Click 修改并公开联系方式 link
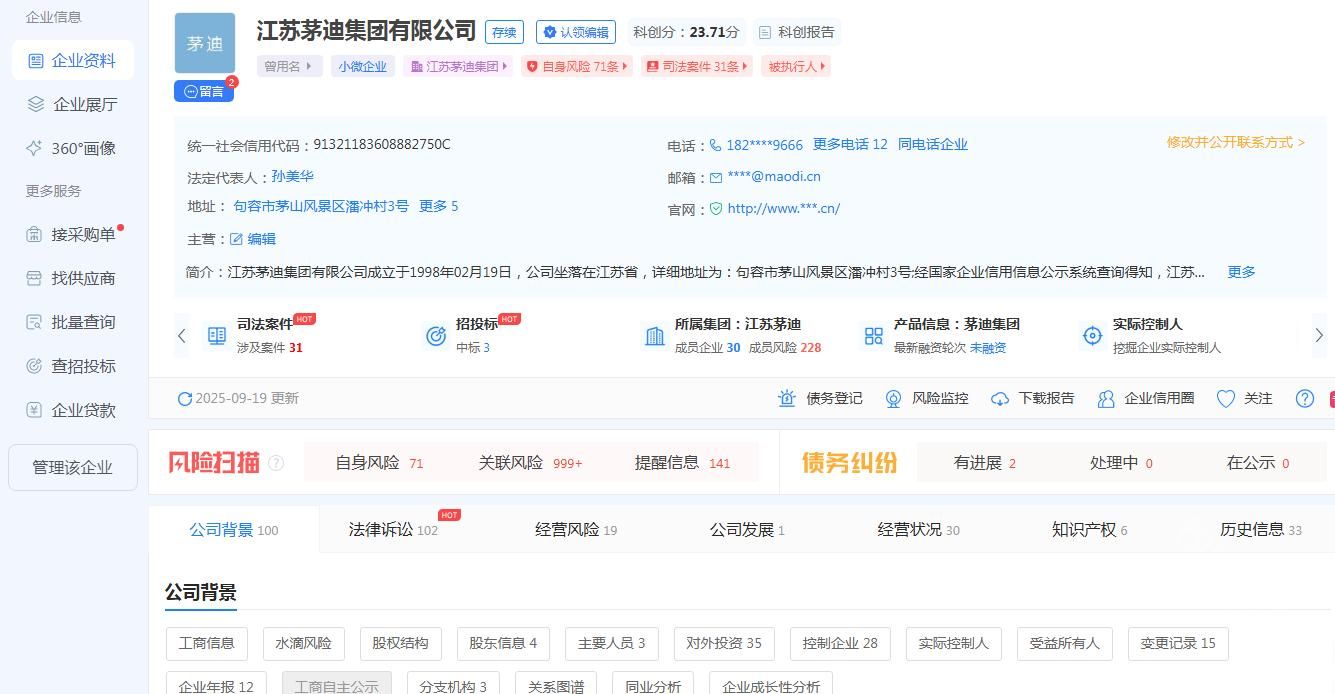 [x=1236, y=142]
